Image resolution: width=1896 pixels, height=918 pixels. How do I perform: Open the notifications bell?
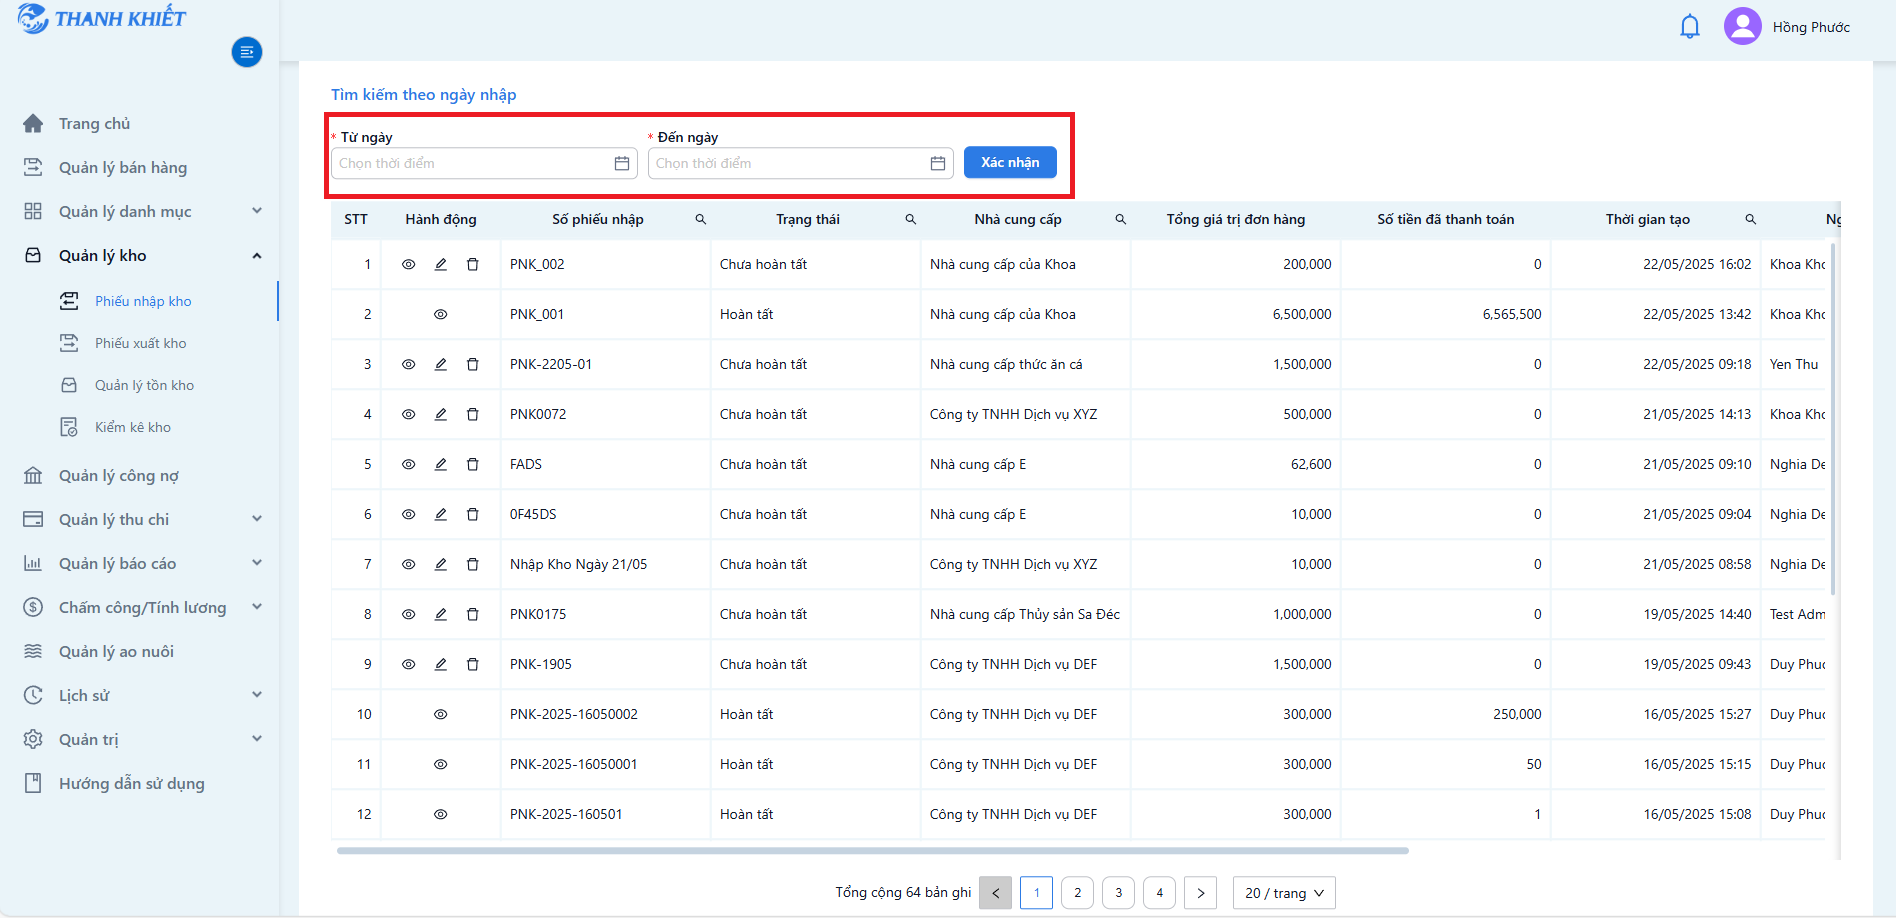point(1690,27)
